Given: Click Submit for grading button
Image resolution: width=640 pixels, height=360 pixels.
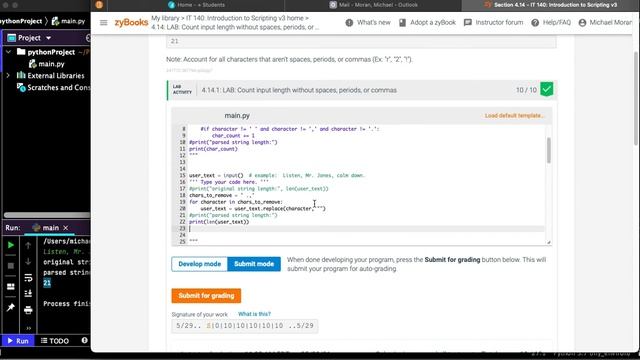Looking at the screenshot, I should (x=206, y=296).
